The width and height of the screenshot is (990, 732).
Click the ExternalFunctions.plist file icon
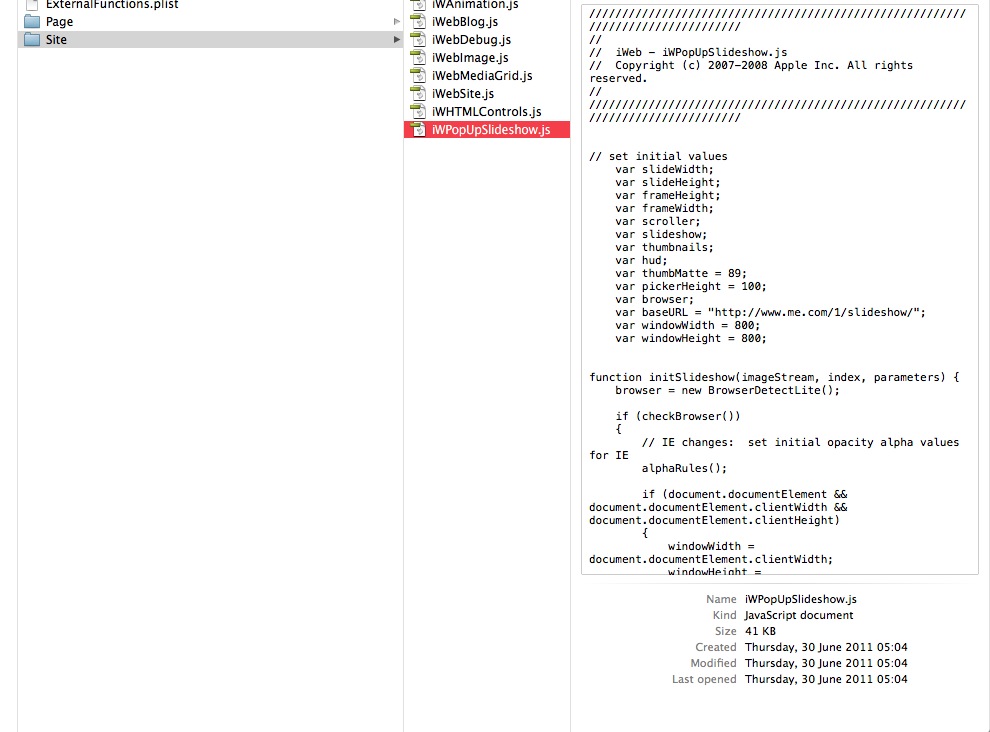point(32,5)
